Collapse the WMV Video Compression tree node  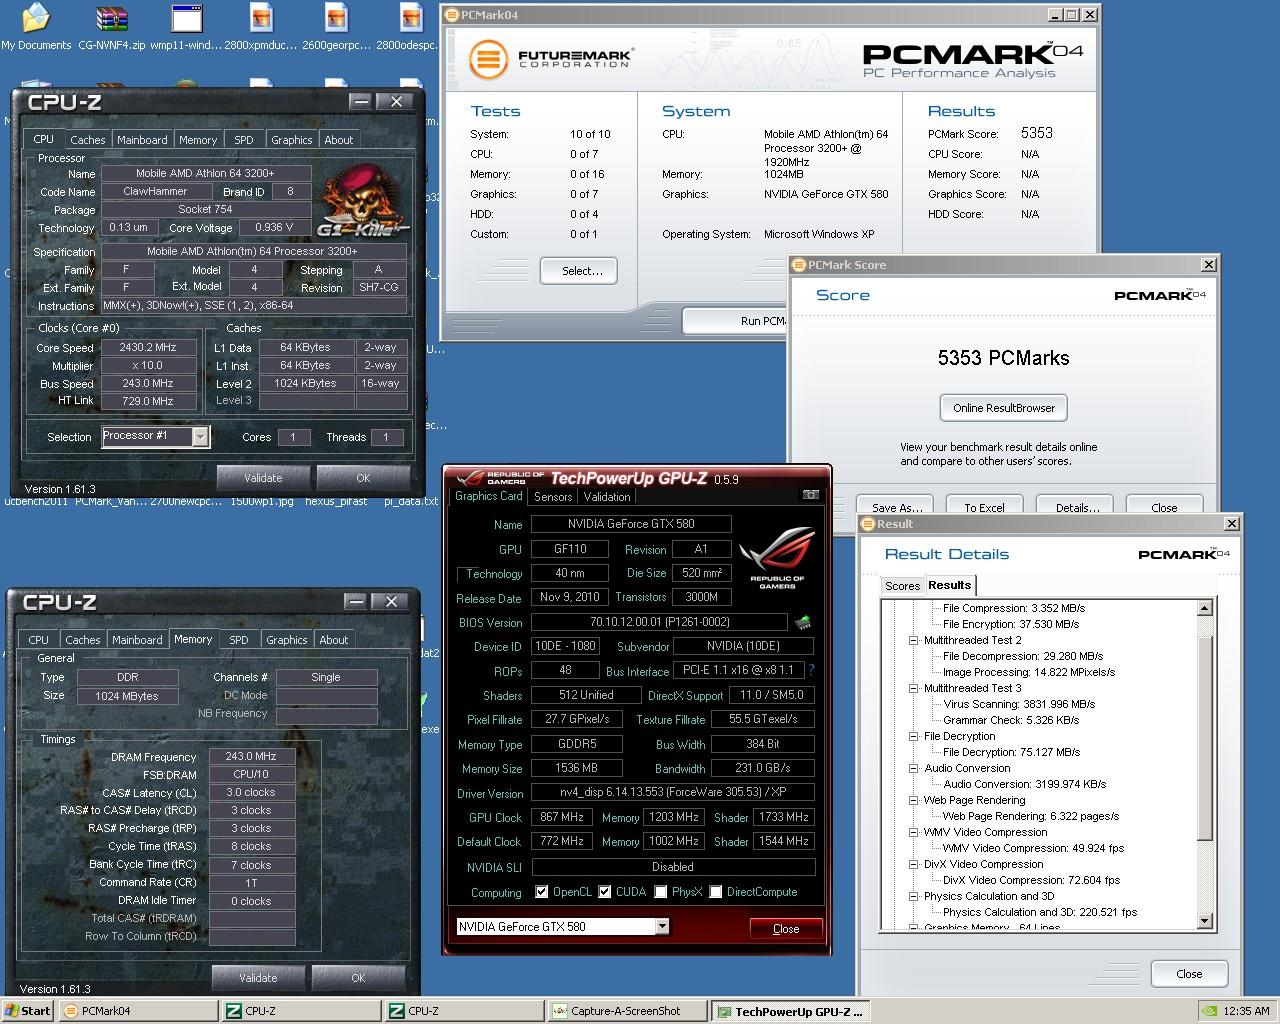[x=913, y=832]
